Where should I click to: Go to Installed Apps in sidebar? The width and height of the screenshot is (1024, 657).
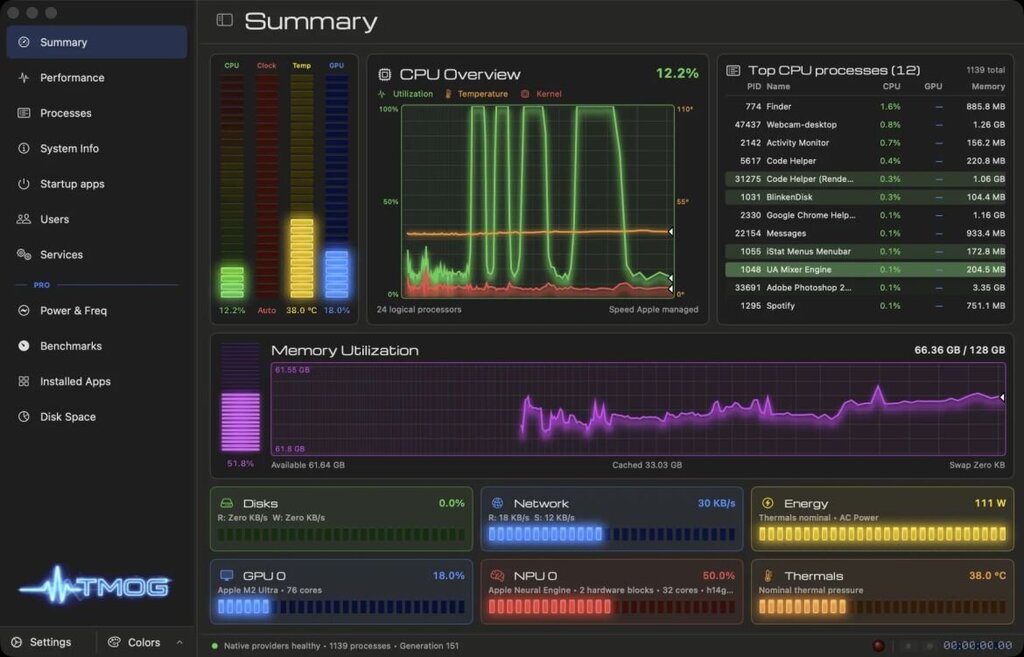point(97,381)
